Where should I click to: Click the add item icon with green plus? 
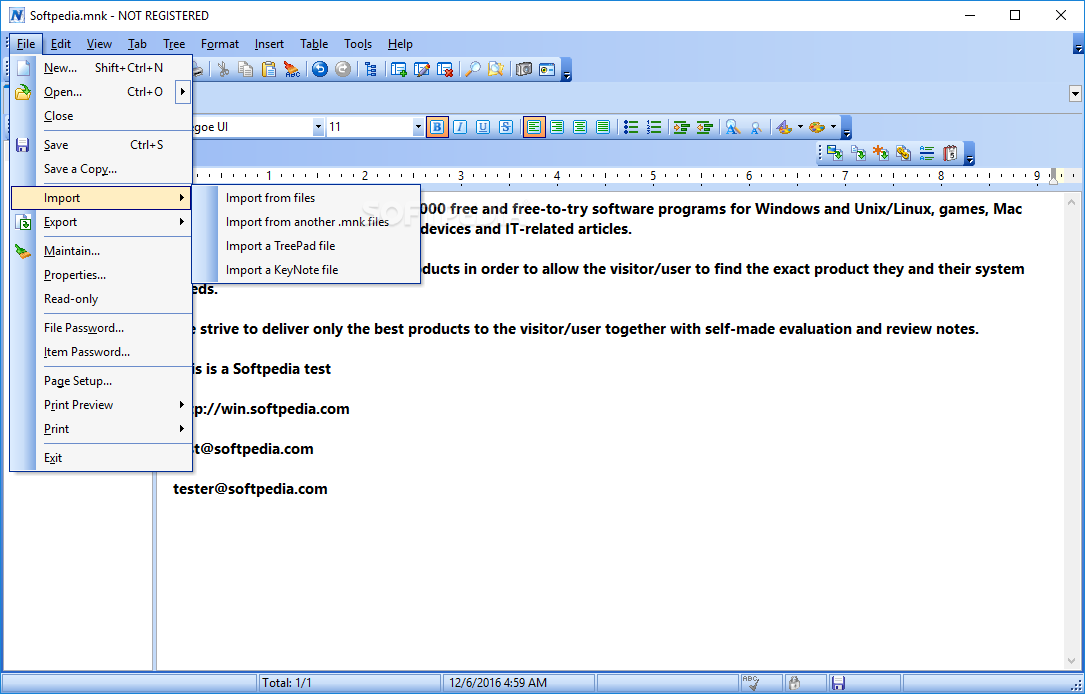[x=399, y=69]
